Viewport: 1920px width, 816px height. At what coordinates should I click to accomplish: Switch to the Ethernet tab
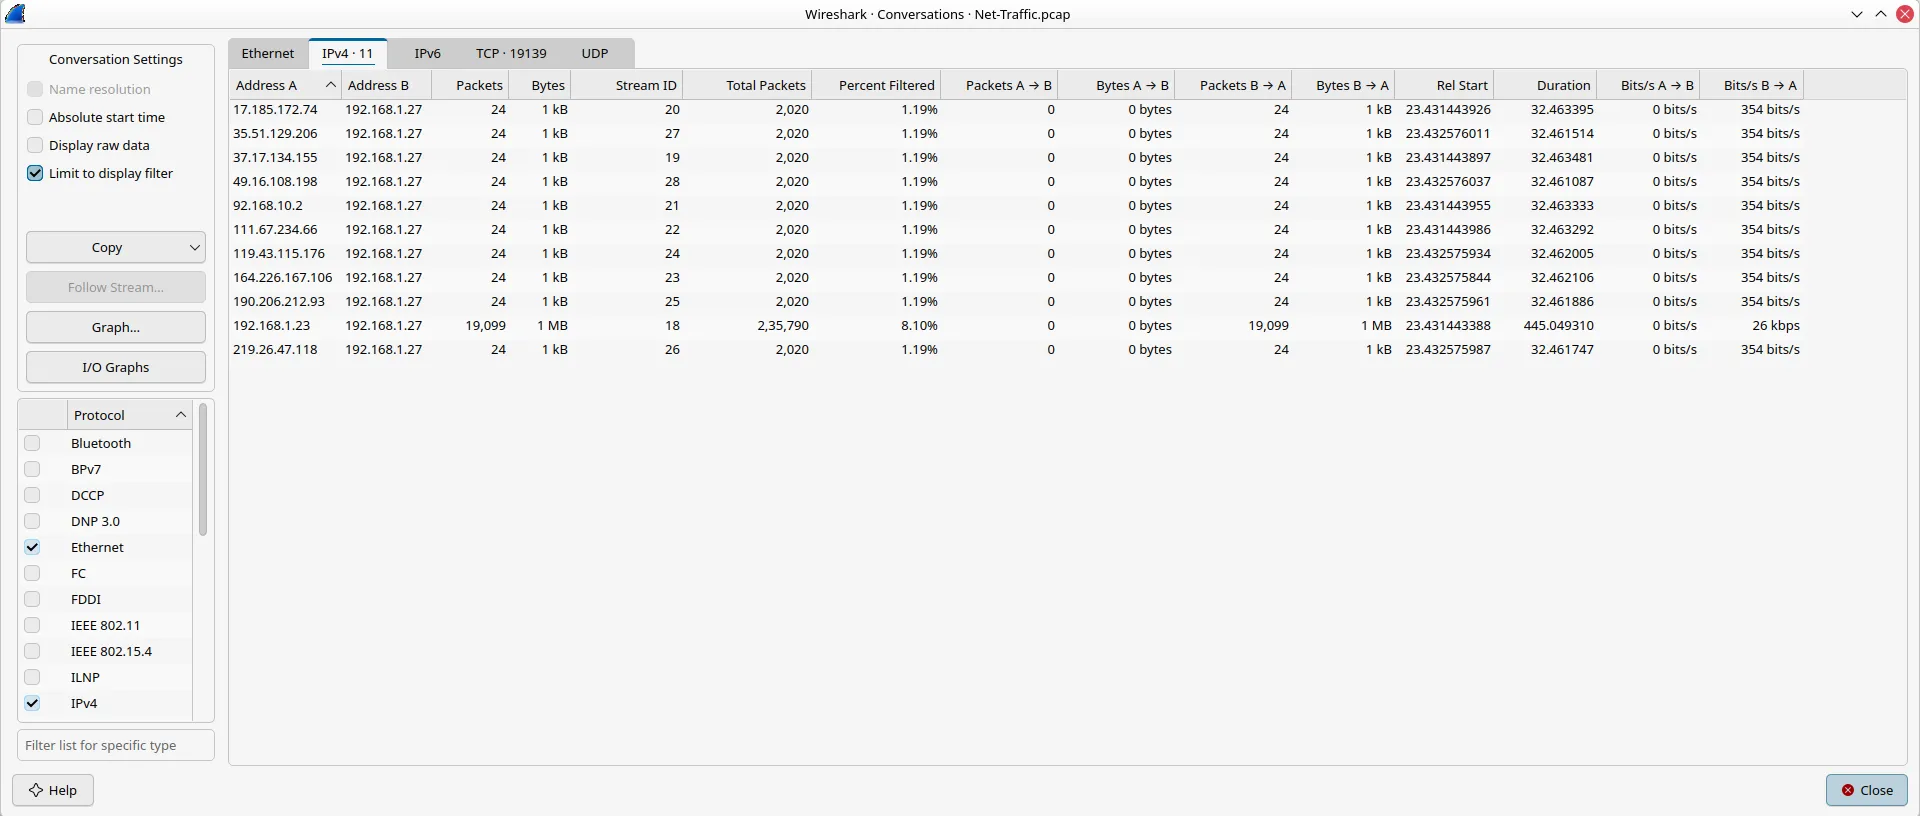coord(268,53)
